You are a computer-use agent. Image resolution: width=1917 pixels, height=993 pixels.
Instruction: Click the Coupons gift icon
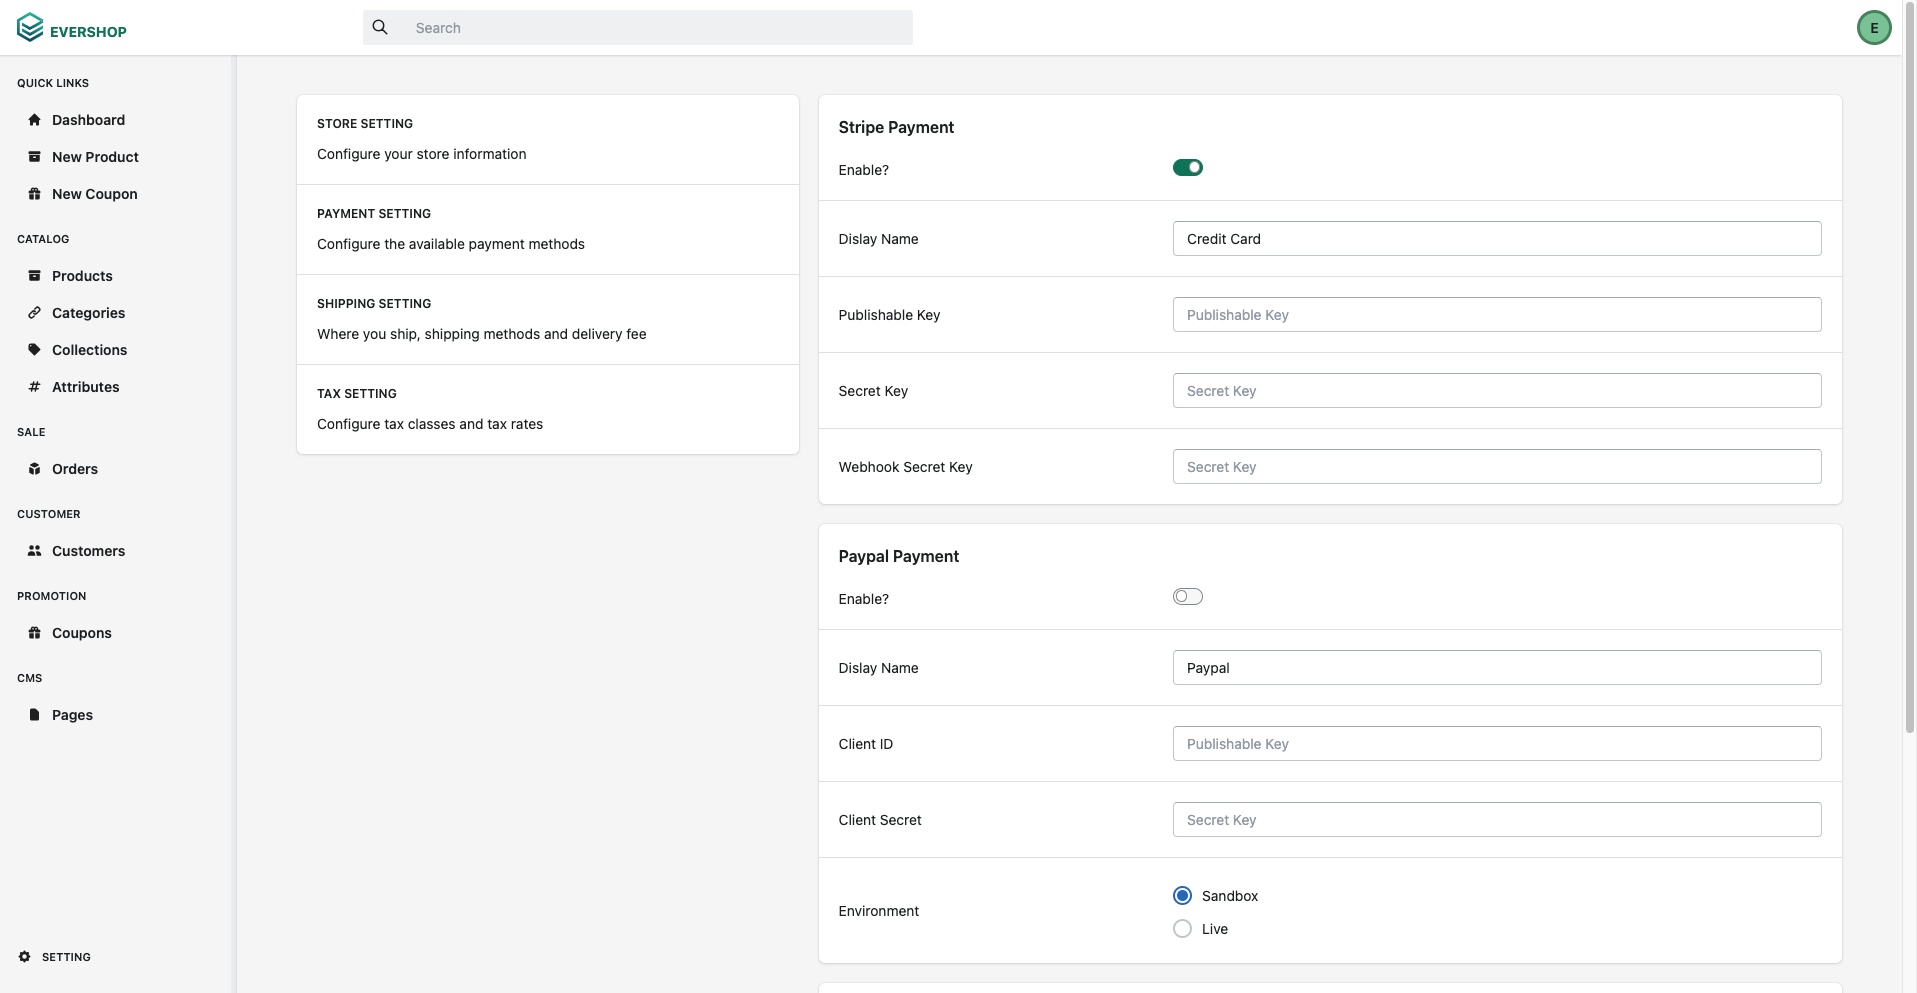[x=34, y=633]
